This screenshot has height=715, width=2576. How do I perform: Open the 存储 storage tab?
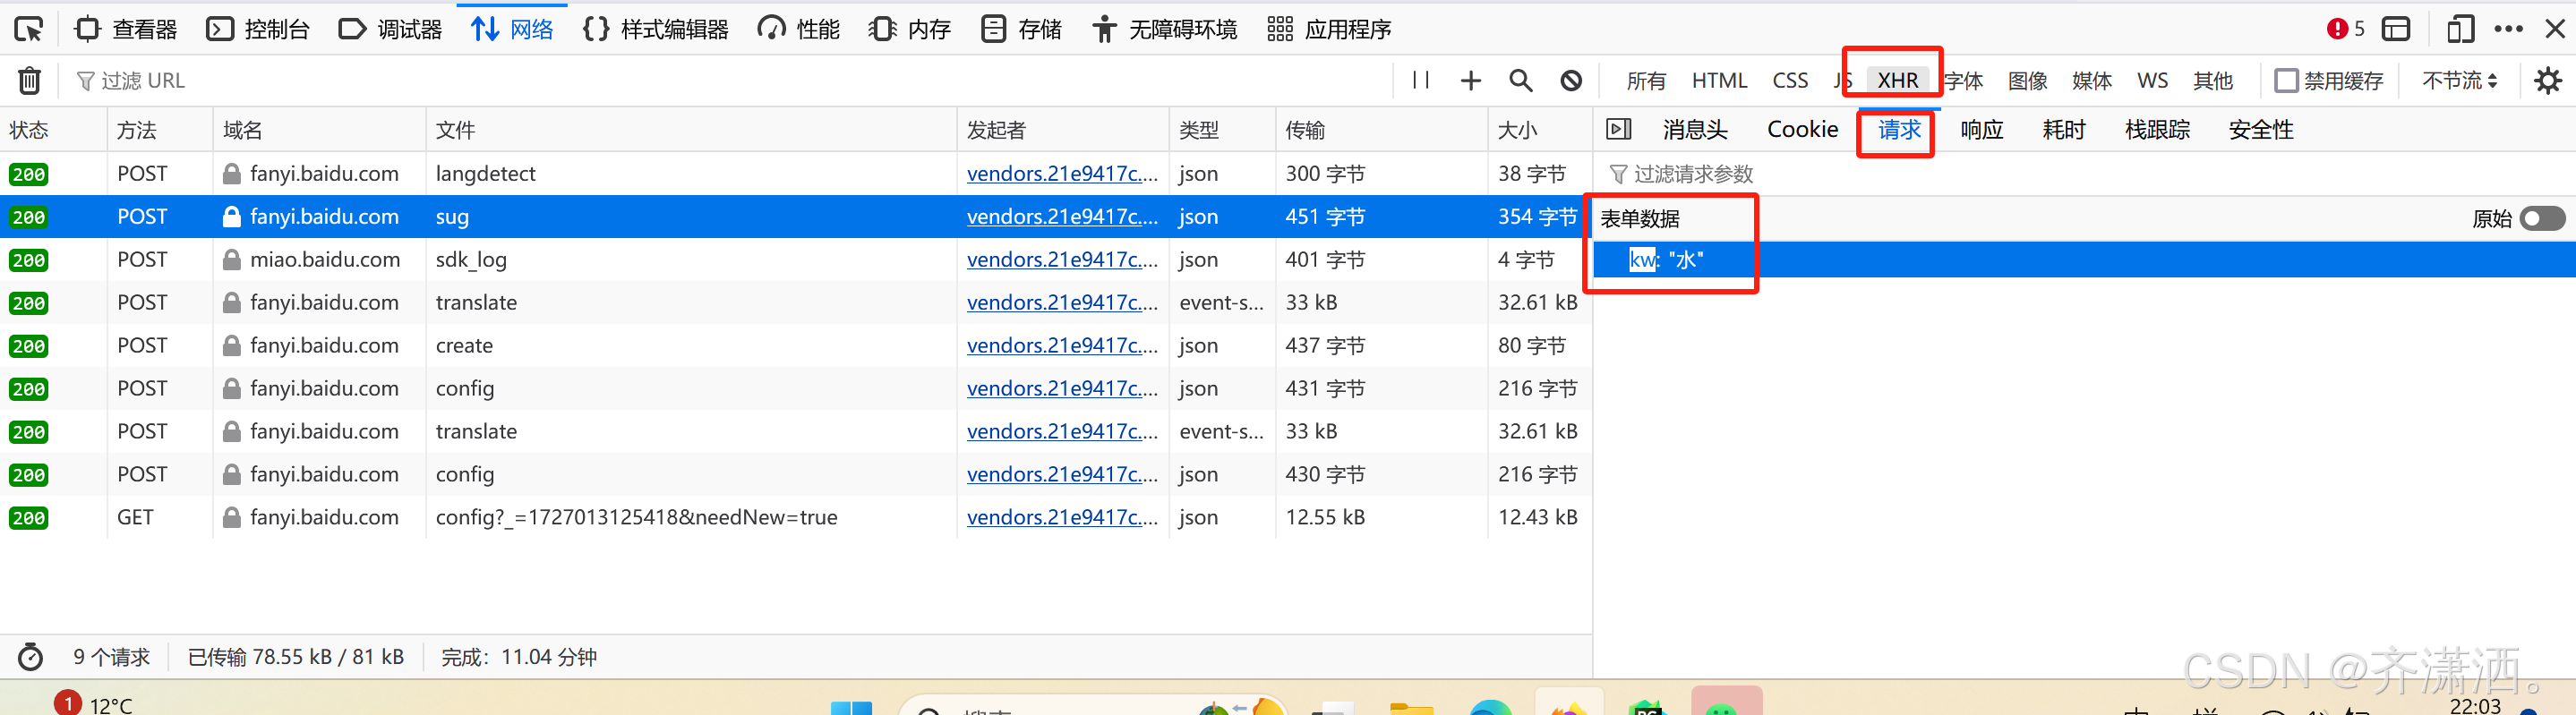pos(1022,29)
